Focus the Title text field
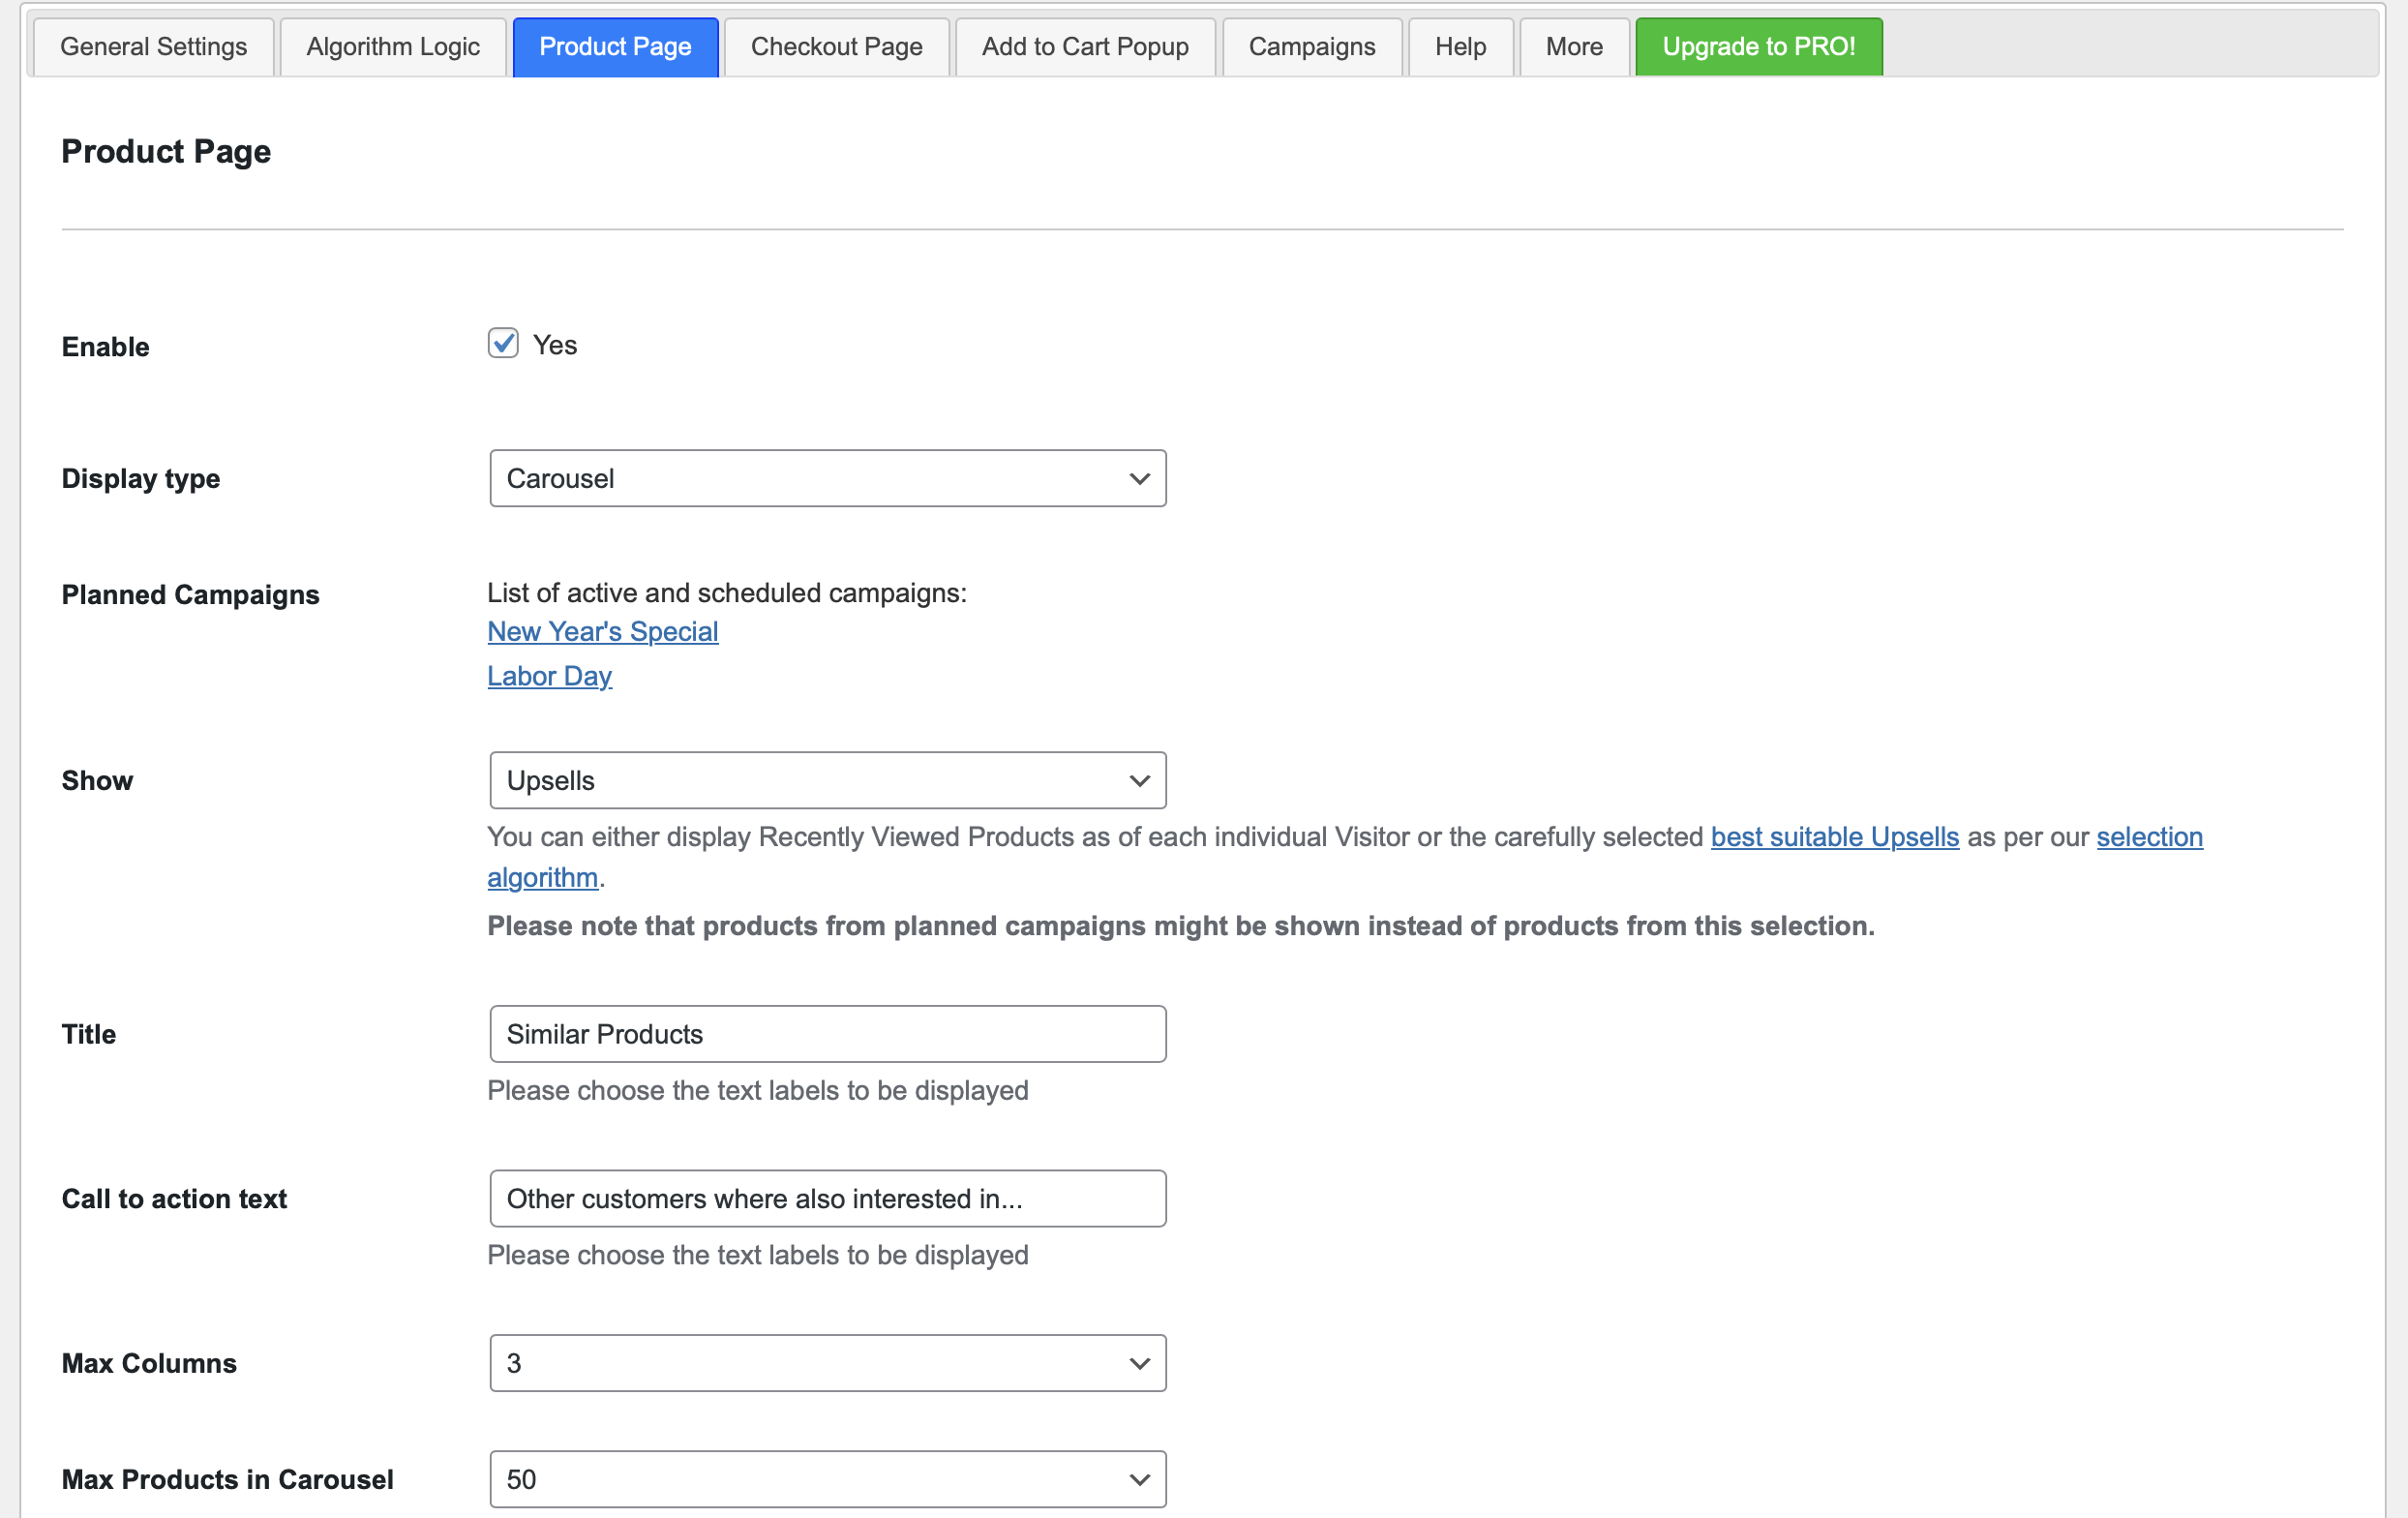This screenshot has width=2408, height=1518. click(x=827, y=1034)
